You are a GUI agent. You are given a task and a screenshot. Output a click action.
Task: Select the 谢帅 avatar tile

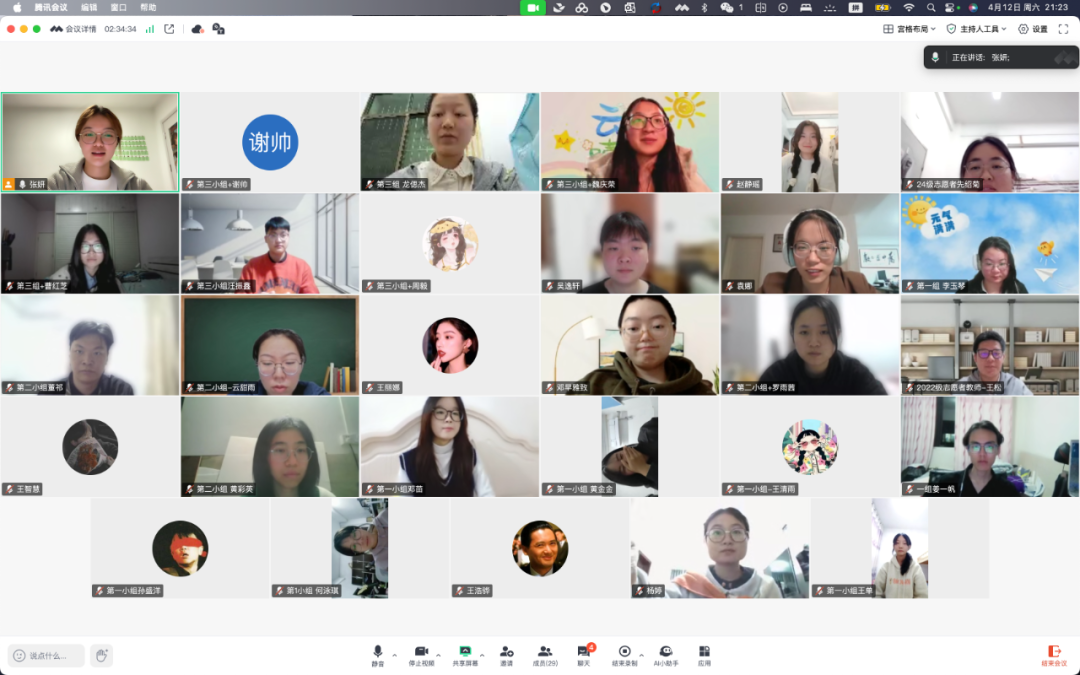pyautogui.click(x=270, y=143)
